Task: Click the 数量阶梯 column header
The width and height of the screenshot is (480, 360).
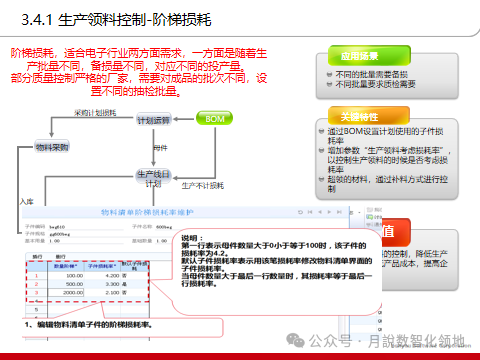Action: pos(66,266)
